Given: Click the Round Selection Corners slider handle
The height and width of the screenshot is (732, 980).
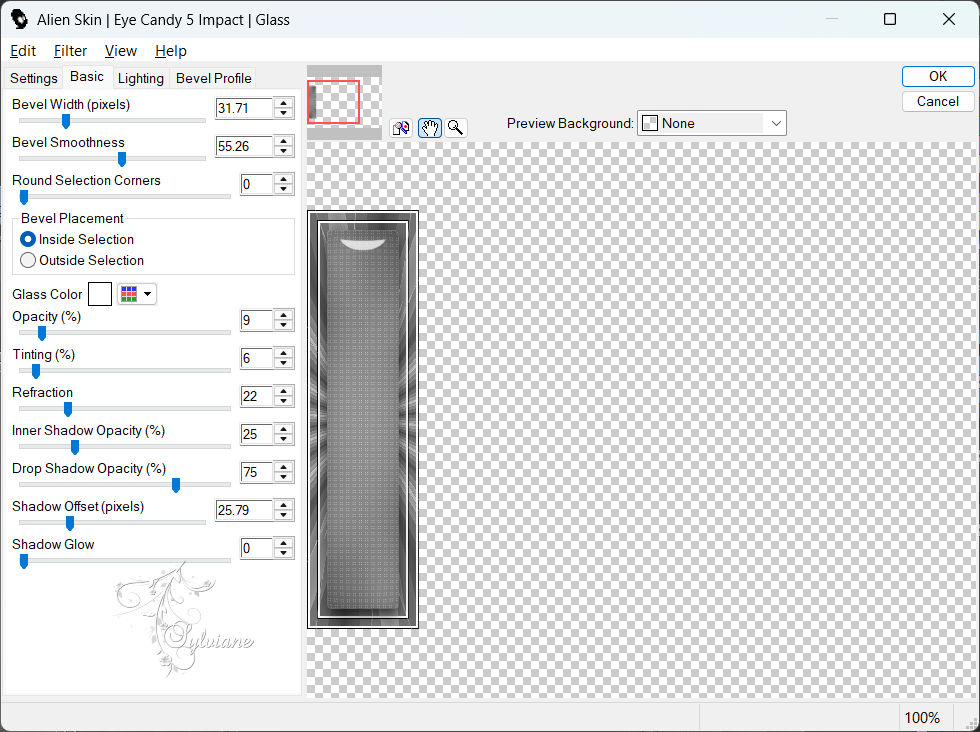Looking at the screenshot, I should 24,198.
